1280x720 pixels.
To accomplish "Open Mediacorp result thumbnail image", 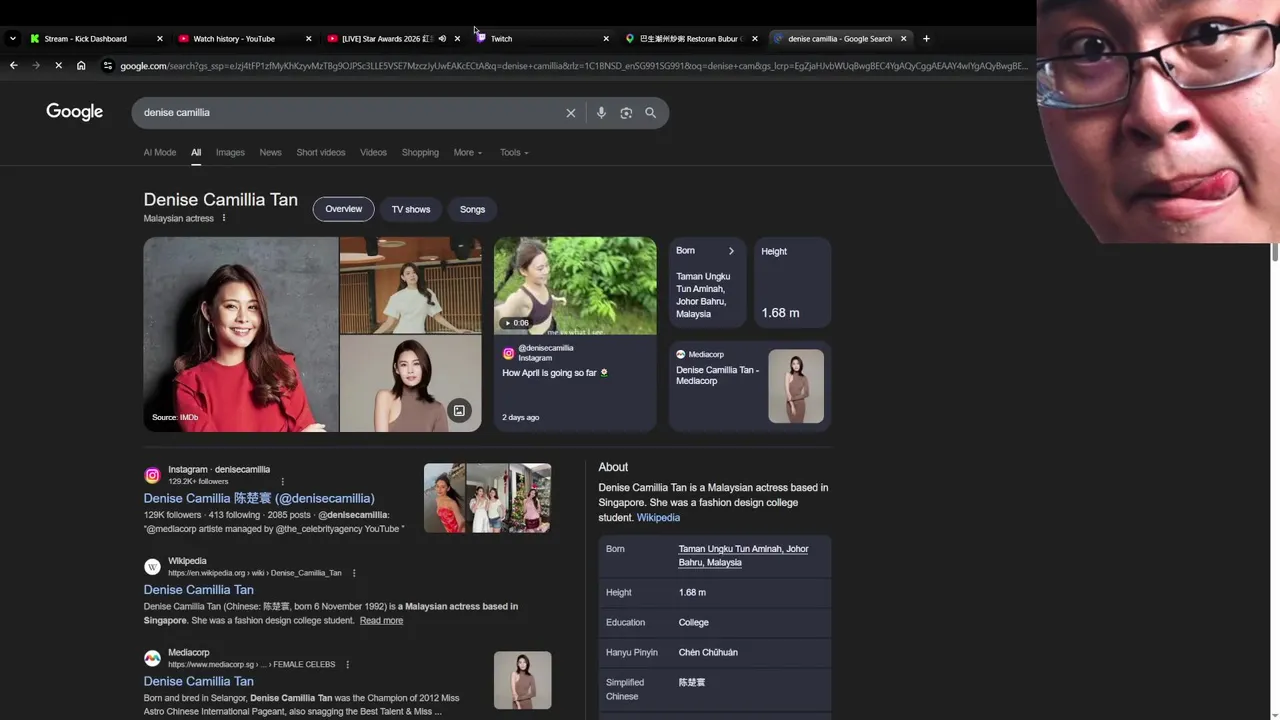I will click(522, 681).
